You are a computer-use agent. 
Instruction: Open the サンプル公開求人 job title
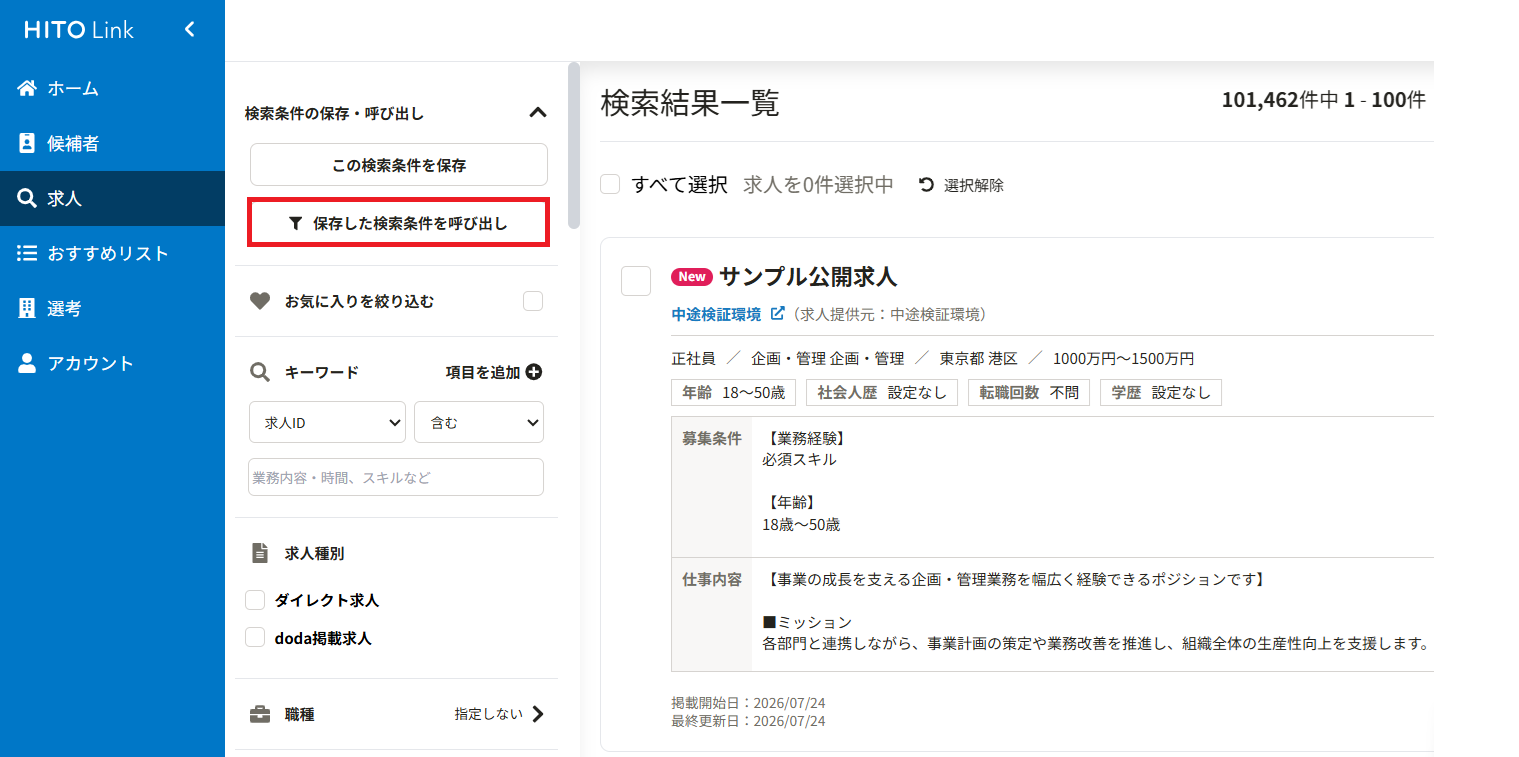pyautogui.click(x=808, y=277)
